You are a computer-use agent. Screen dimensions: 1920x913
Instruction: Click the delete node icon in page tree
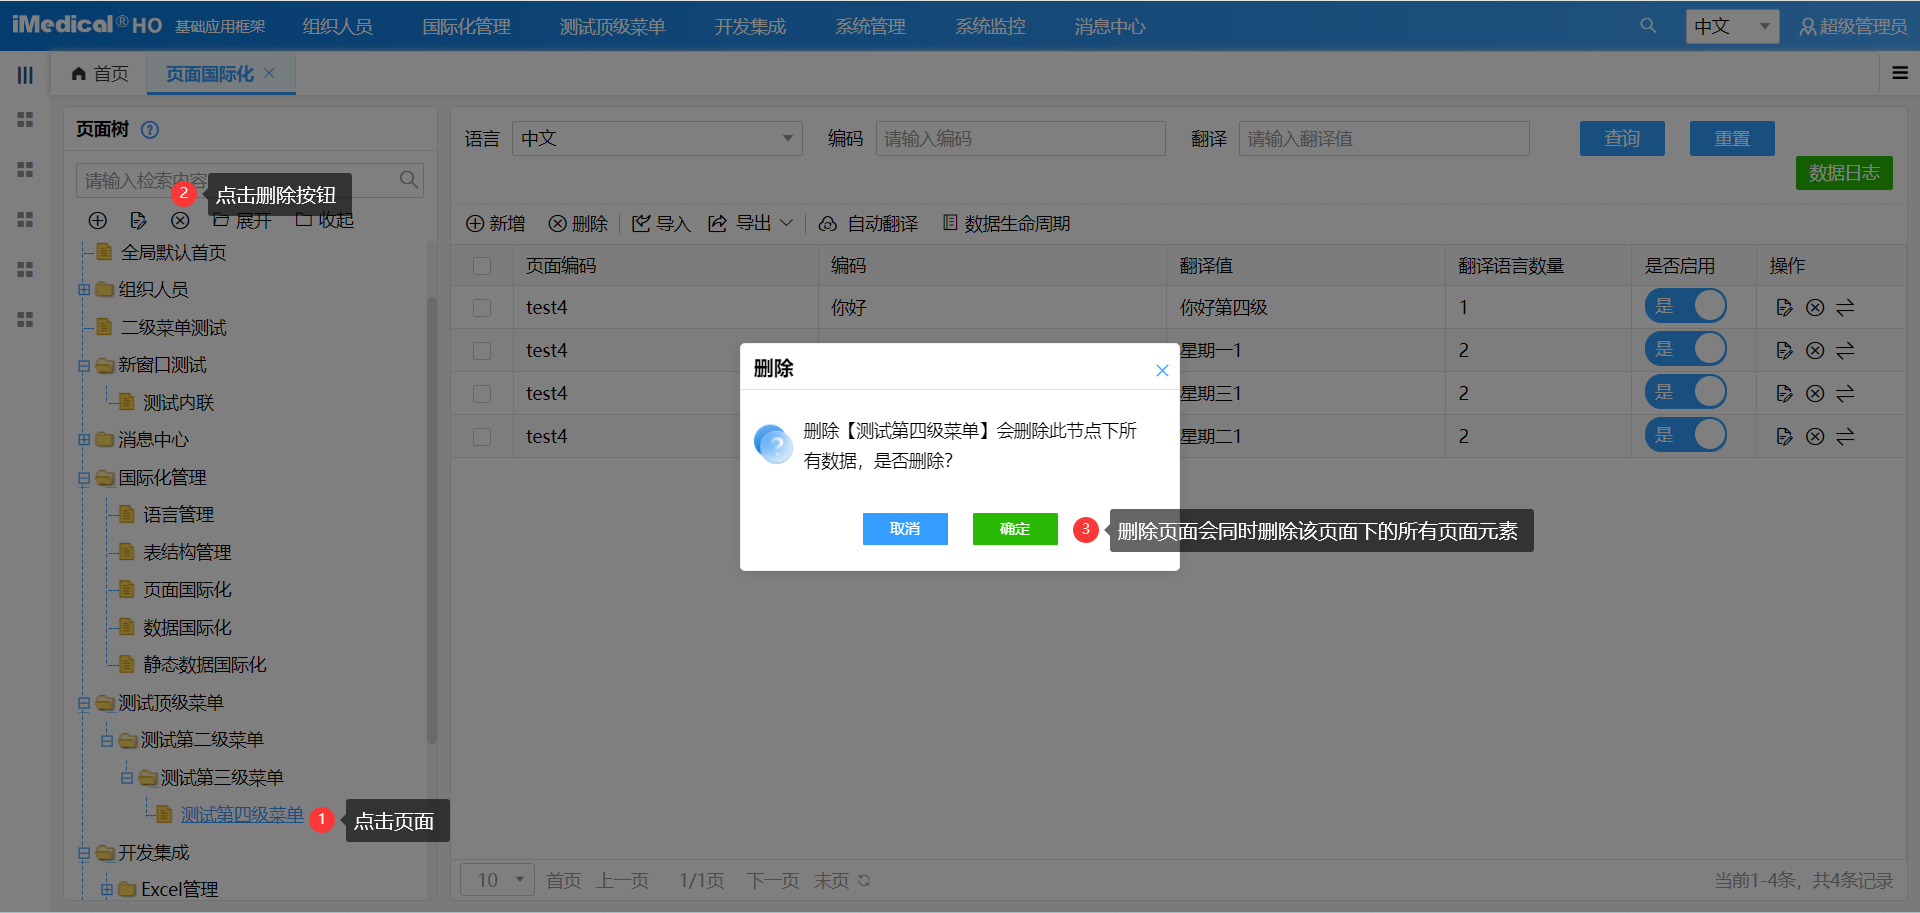click(180, 220)
